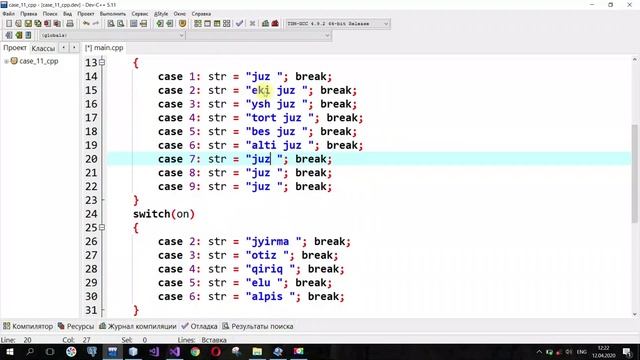Print the file using the printer icon
Viewport: 640px width, 360px height.
click(x=70, y=24)
